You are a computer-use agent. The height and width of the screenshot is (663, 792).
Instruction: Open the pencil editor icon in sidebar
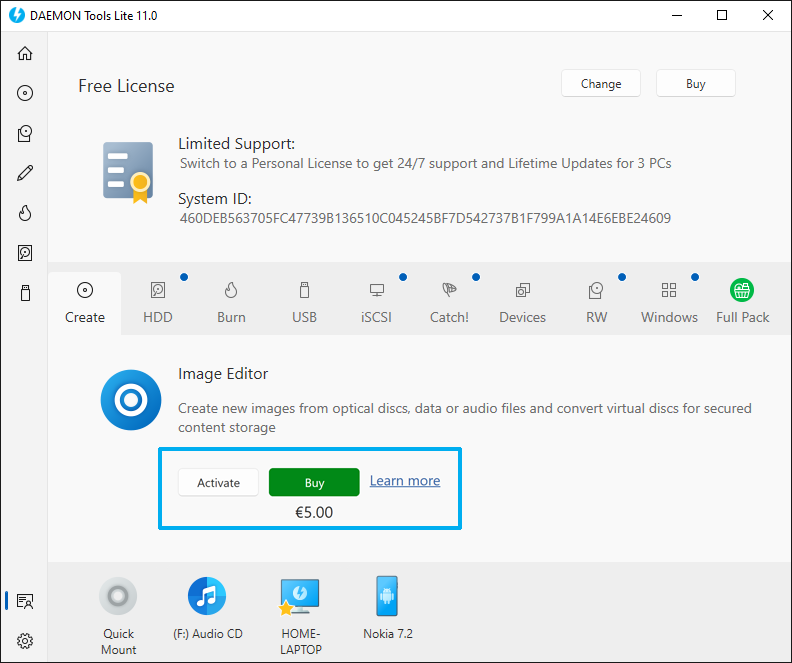click(x=25, y=173)
